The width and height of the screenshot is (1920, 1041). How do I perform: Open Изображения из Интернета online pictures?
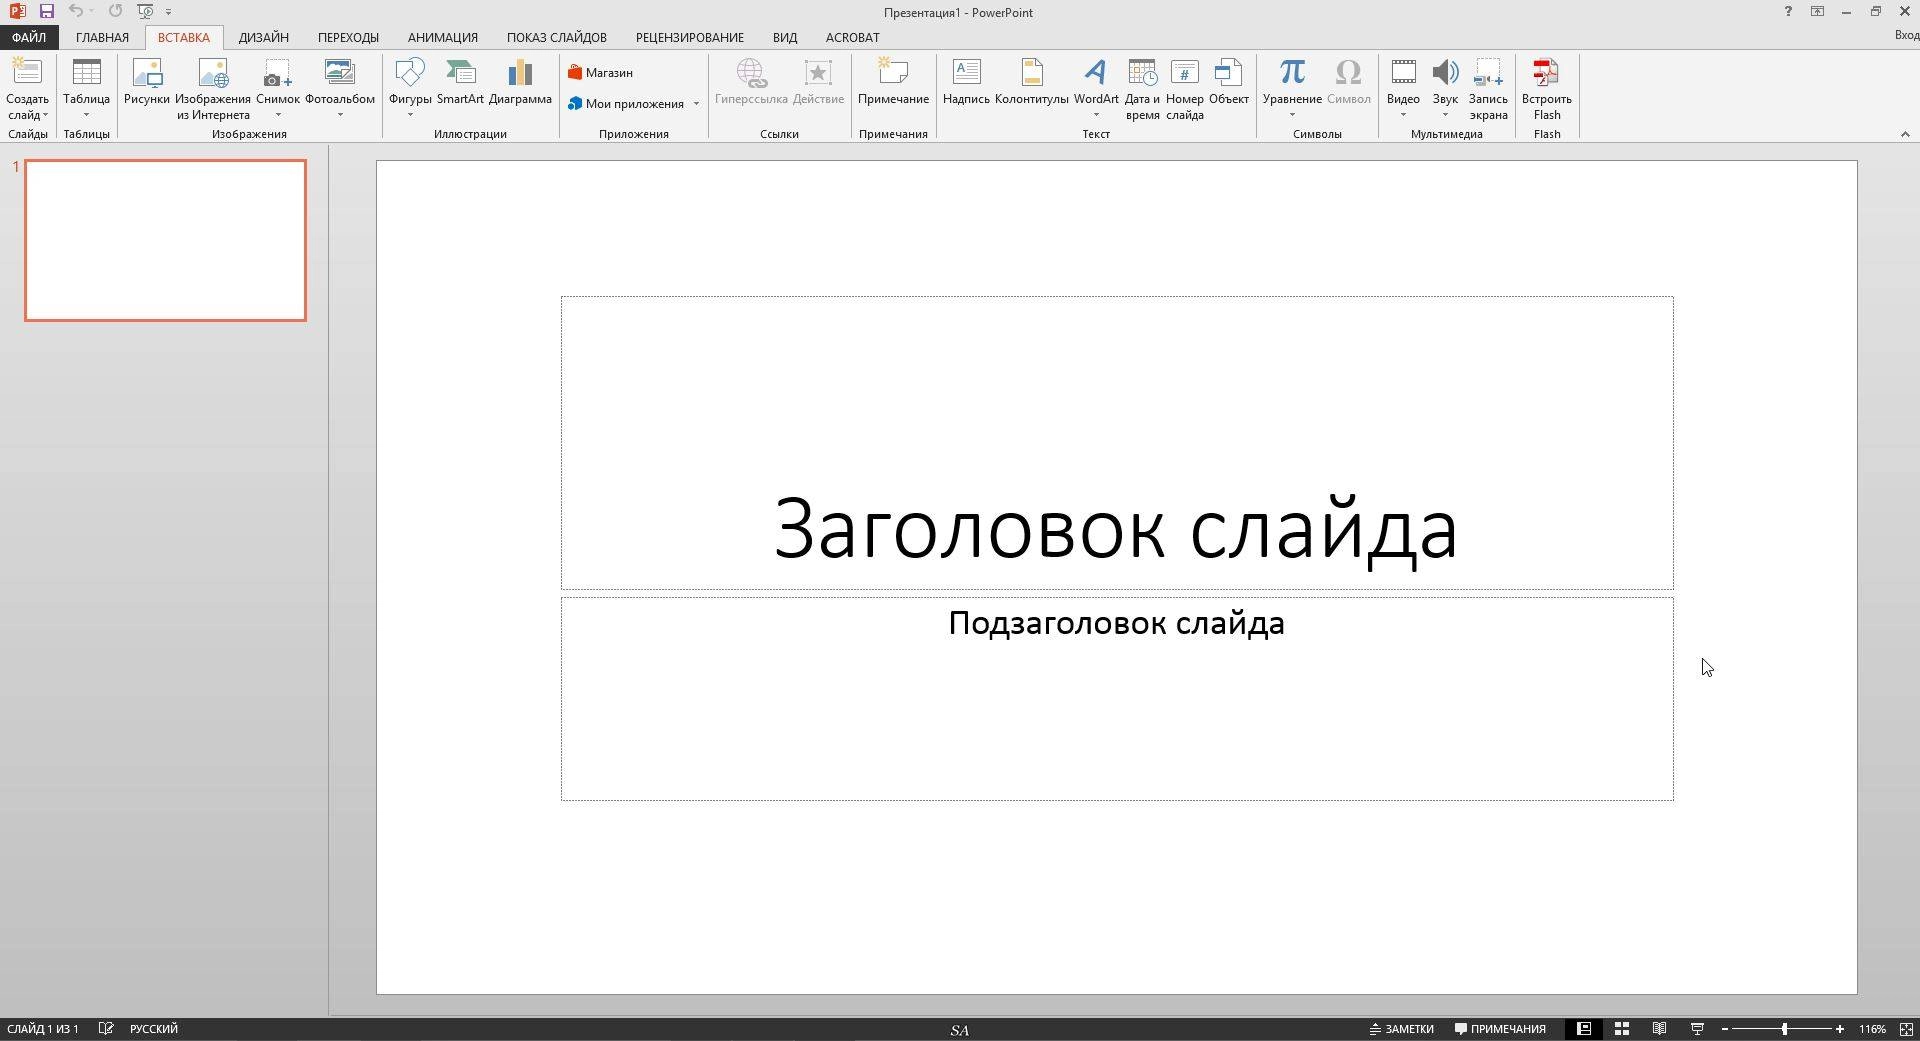coord(213,89)
